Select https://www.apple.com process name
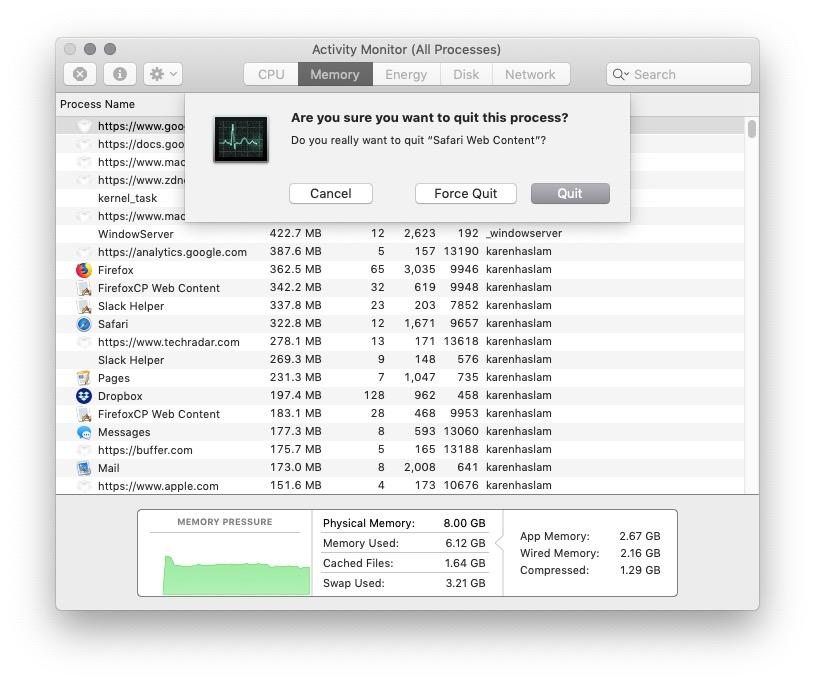The width and height of the screenshot is (815, 684). pos(158,486)
